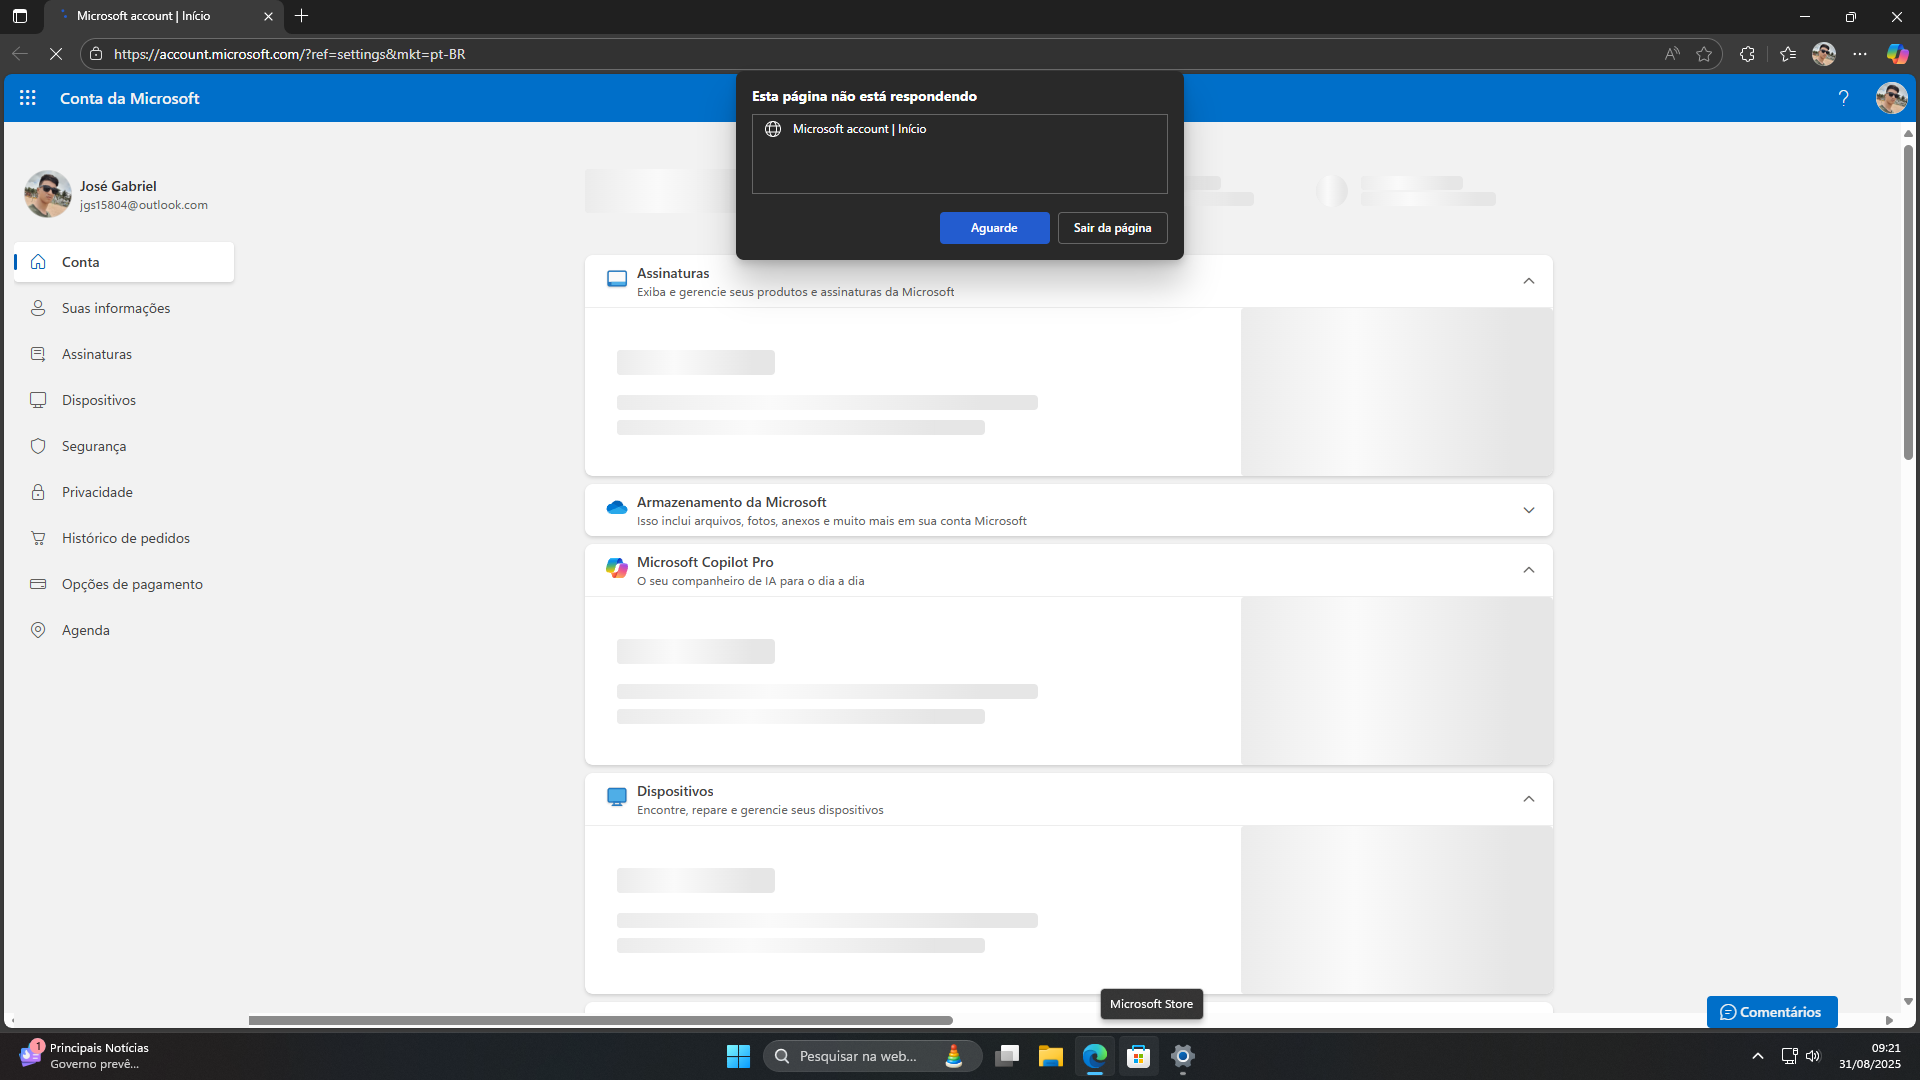Add this page to favorites

[1704, 54]
